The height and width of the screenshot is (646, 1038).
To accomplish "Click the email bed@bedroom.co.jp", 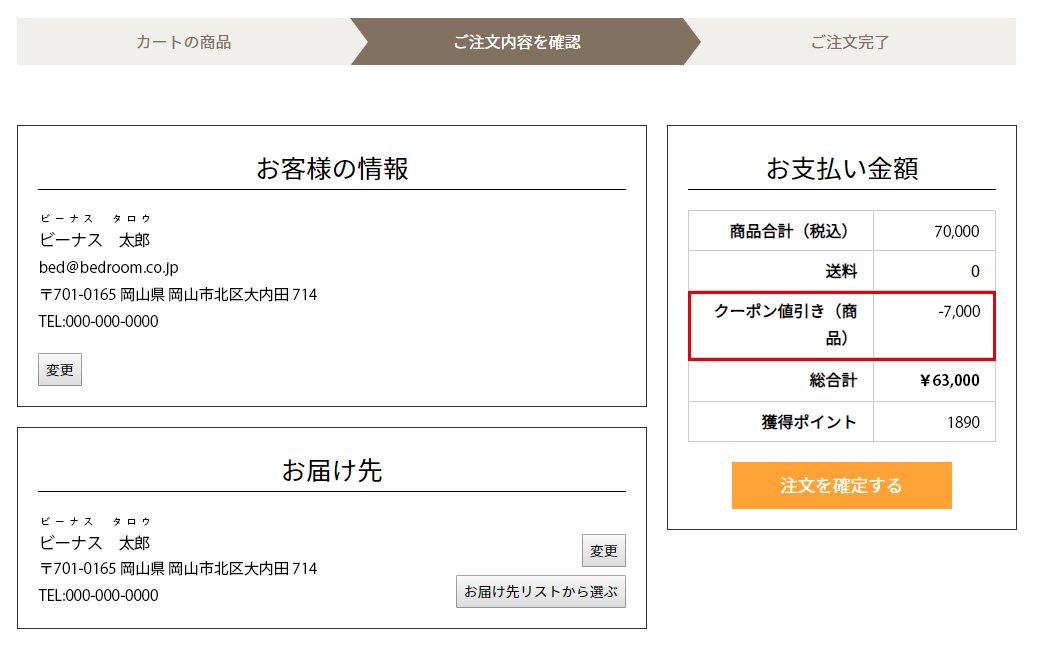I will click(x=108, y=267).
